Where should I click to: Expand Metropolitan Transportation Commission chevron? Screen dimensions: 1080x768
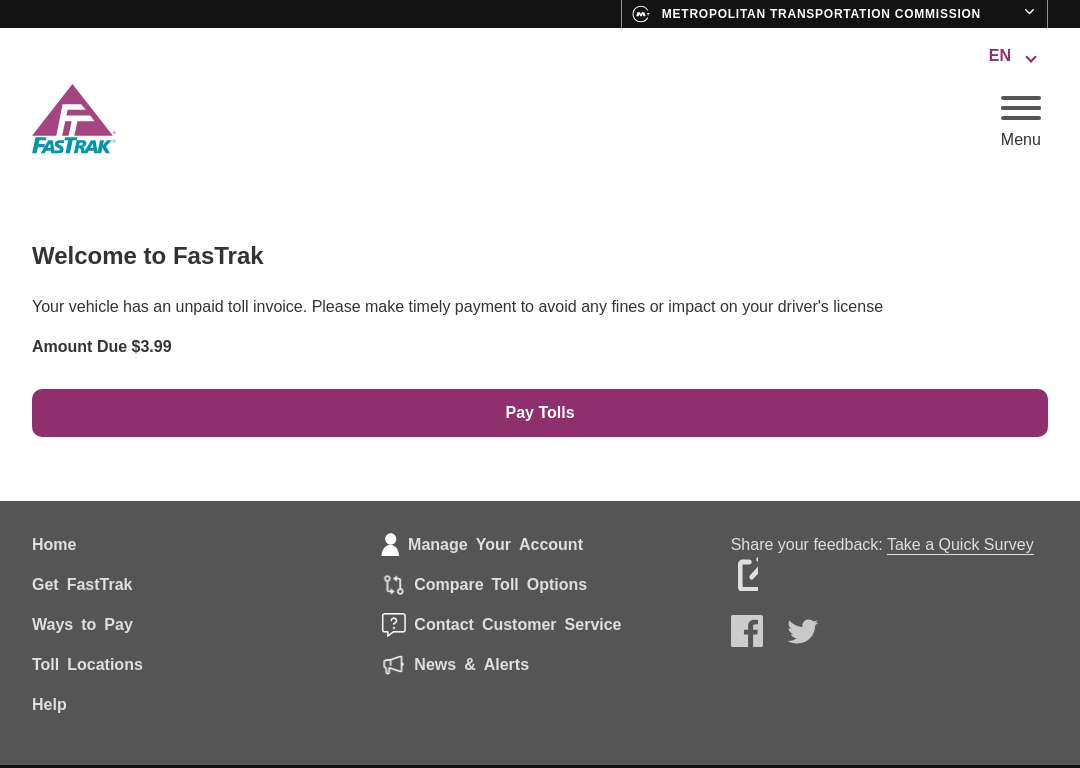(1029, 12)
